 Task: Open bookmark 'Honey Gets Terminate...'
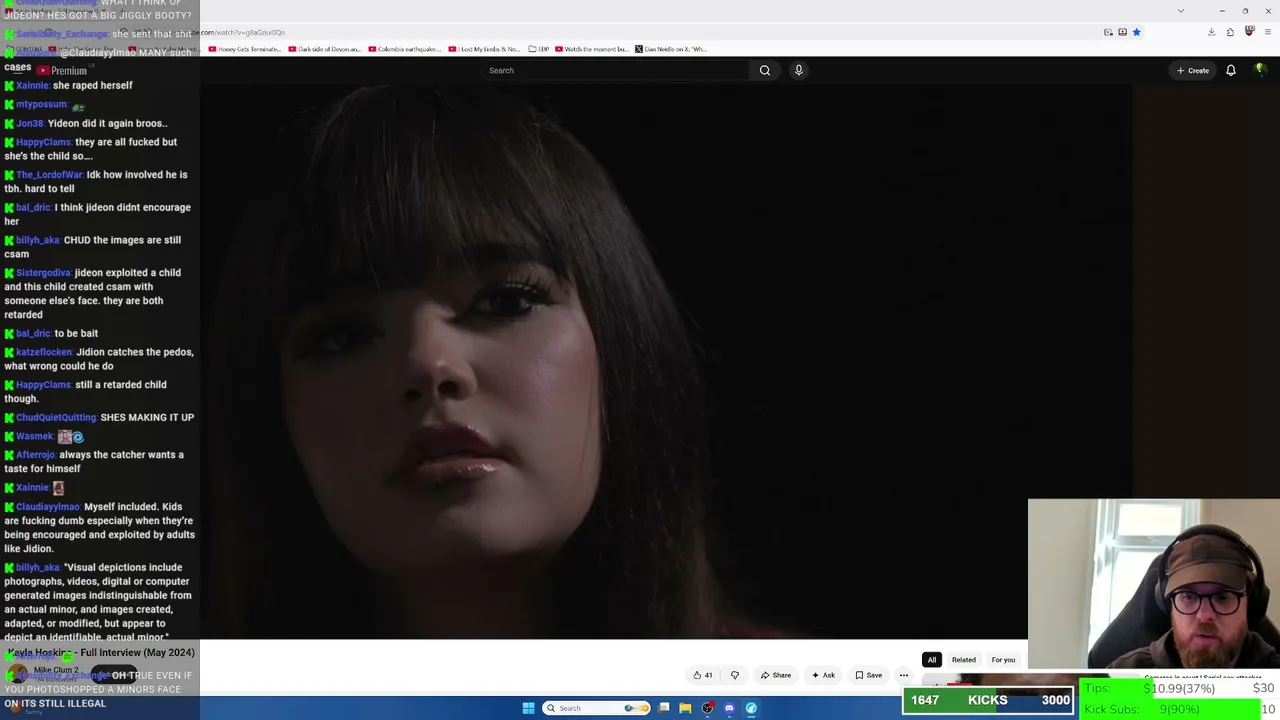(x=245, y=49)
